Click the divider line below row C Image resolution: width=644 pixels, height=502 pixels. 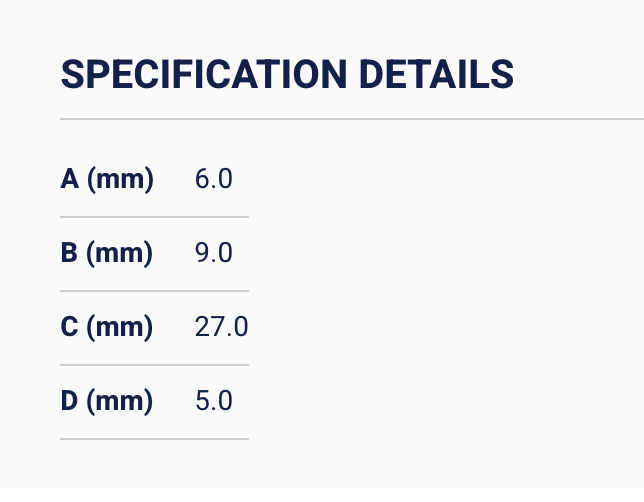(154, 365)
